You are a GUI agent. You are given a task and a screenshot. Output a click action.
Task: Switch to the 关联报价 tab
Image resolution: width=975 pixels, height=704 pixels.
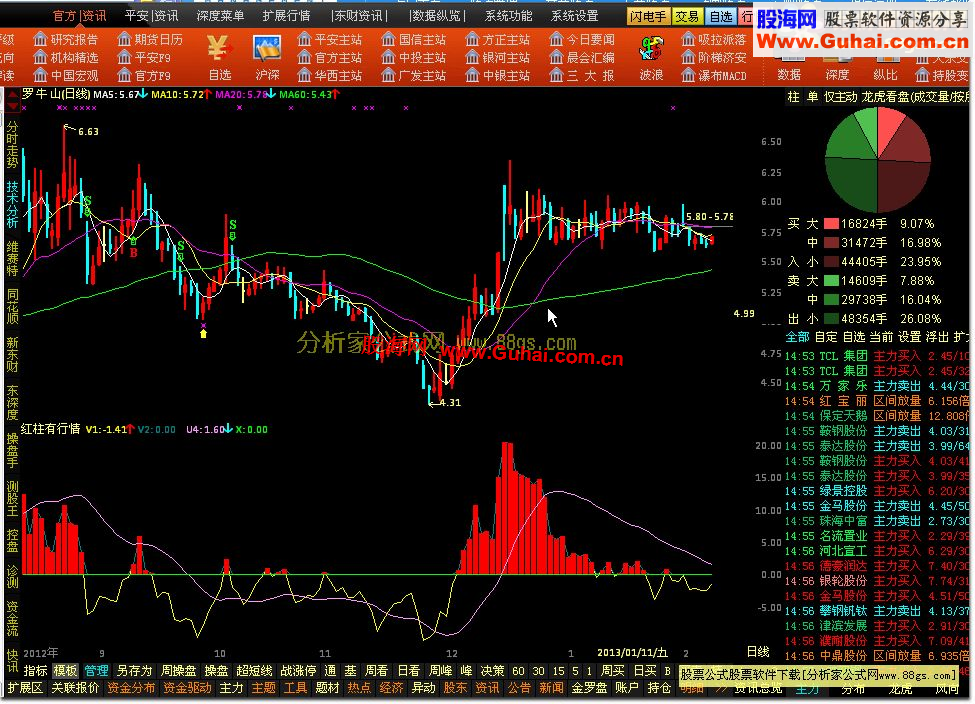click(x=75, y=688)
